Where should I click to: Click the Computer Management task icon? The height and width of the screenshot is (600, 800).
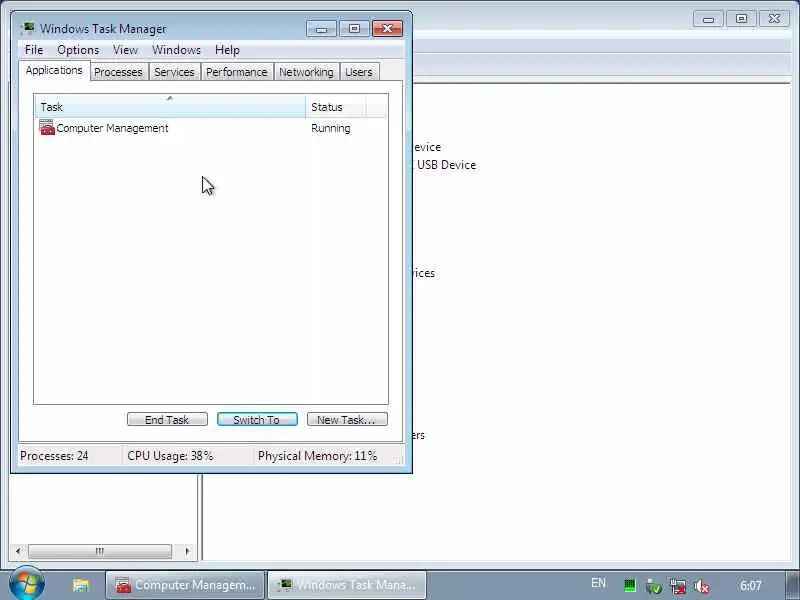point(47,128)
